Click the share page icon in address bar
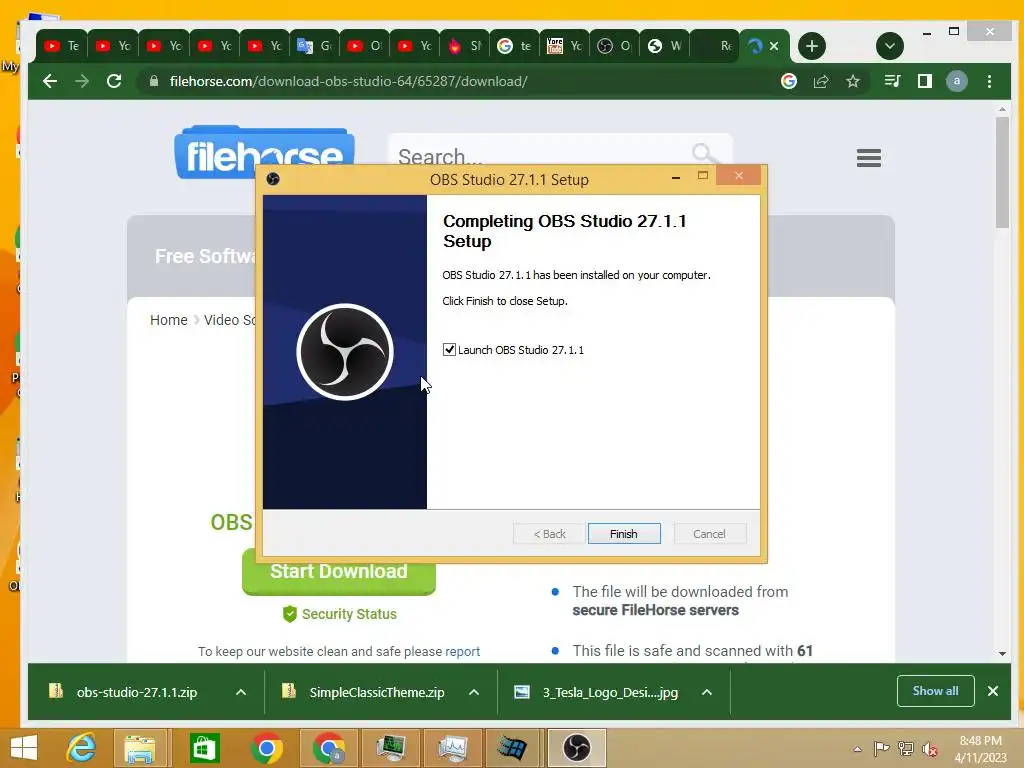The image size is (1024, 768). tap(821, 81)
